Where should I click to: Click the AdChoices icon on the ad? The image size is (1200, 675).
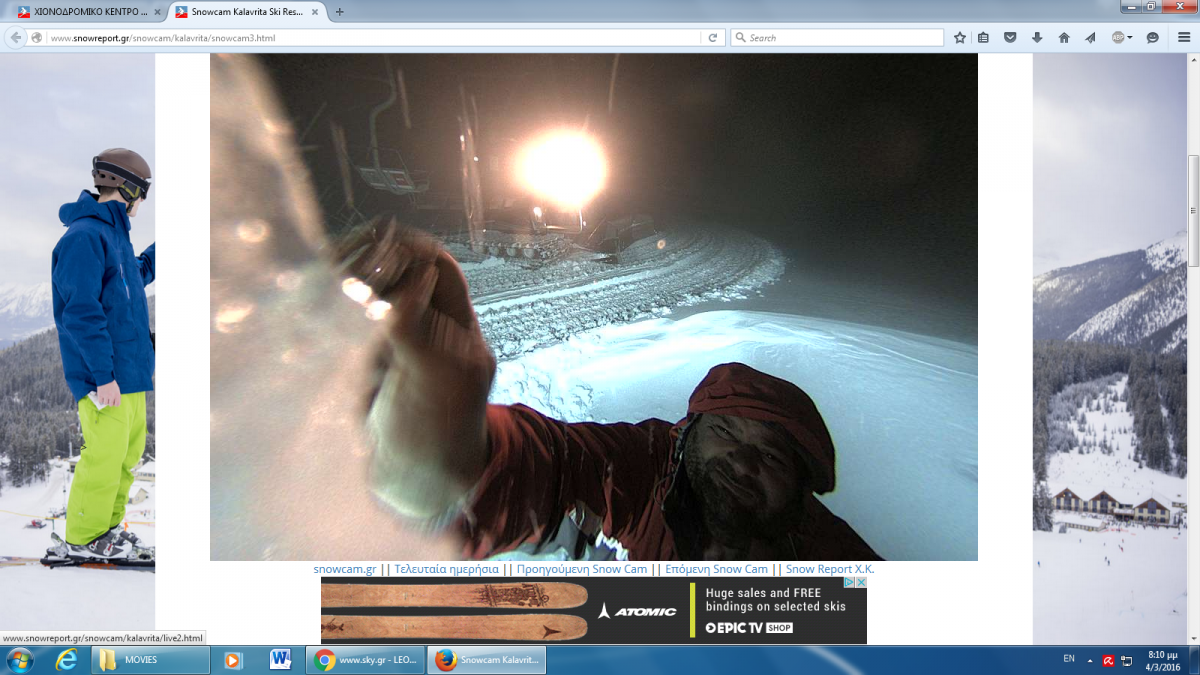click(x=849, y=582)
